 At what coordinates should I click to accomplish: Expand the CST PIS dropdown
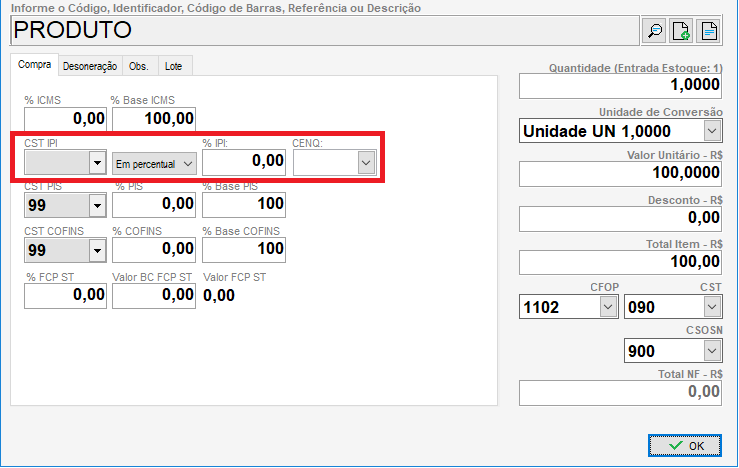point(97,206)
